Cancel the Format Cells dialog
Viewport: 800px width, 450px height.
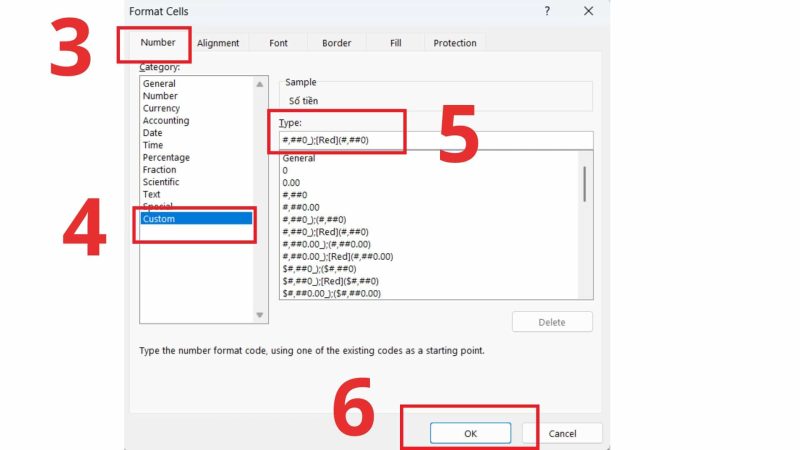pos(562,433)
